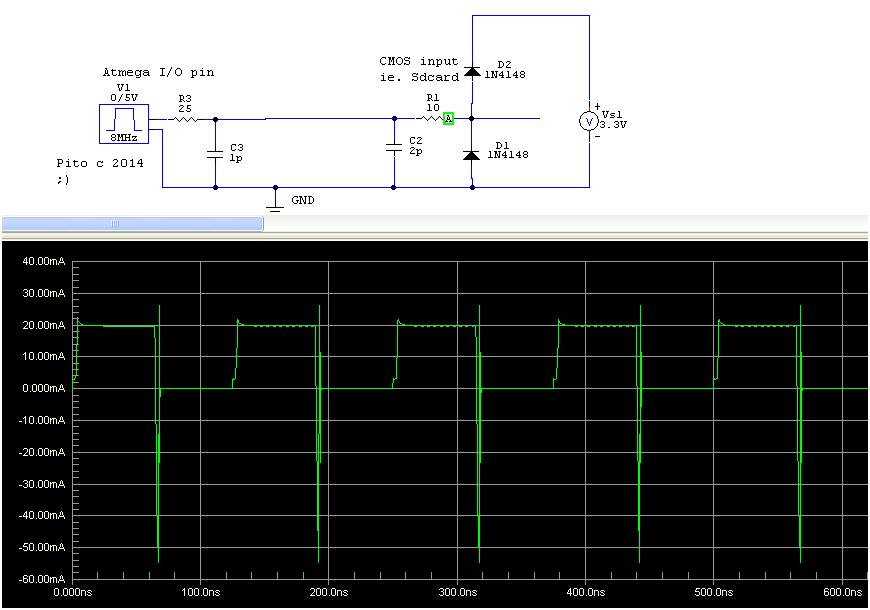Select diode D2 1N4148

click(x=470, y=72)
